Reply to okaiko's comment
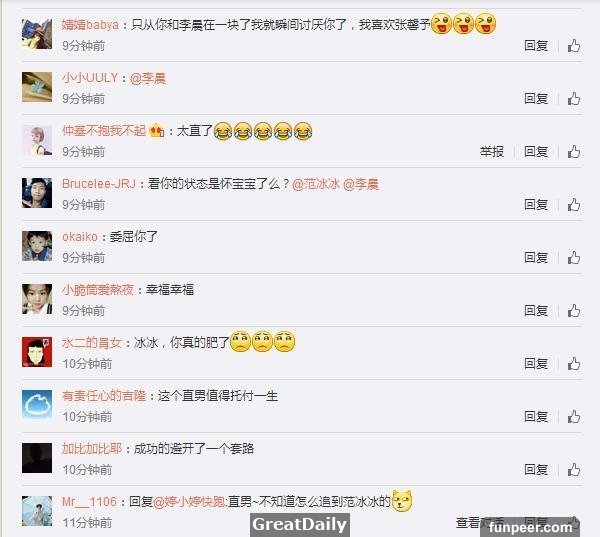The height and width of the screenshot is (537, 600). (536, 258)
